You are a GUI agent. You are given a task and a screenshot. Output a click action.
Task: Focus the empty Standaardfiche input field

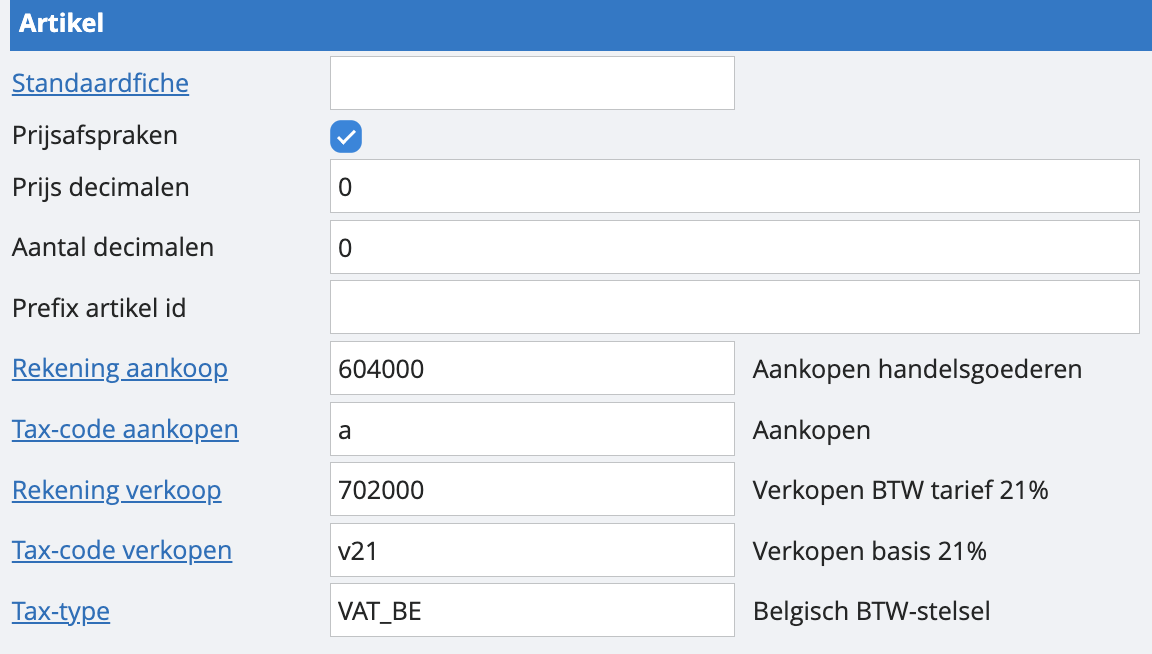coord(532,83)
